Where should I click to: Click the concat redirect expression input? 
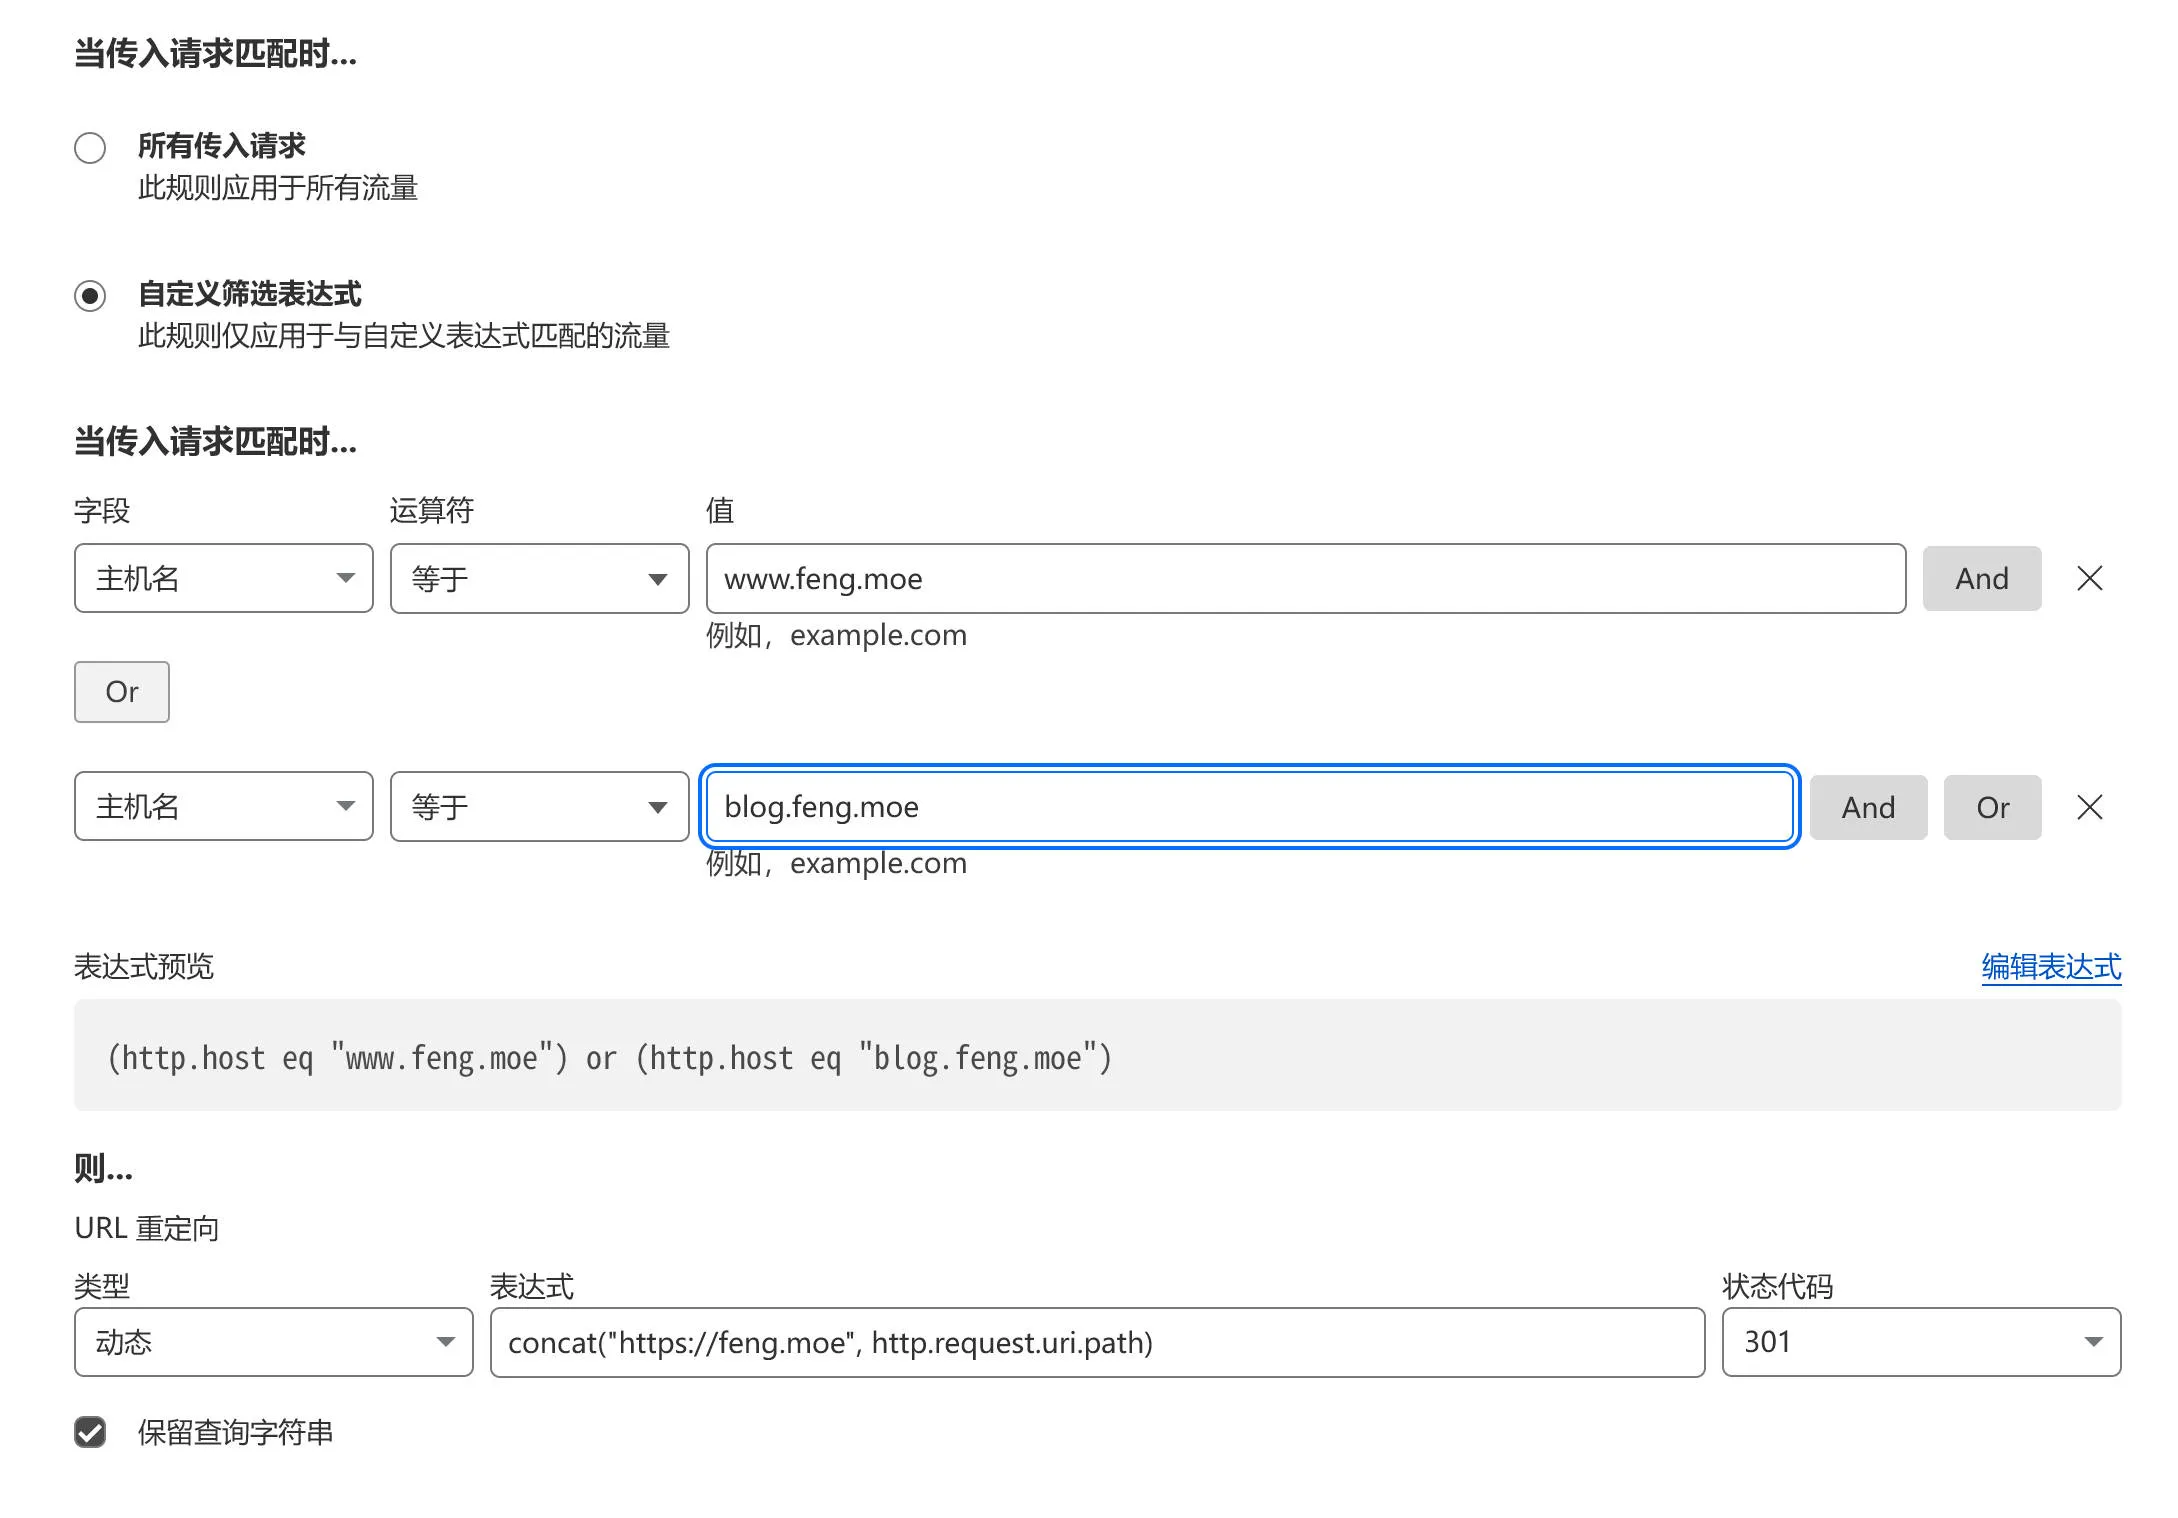tap(1098, 1342)
